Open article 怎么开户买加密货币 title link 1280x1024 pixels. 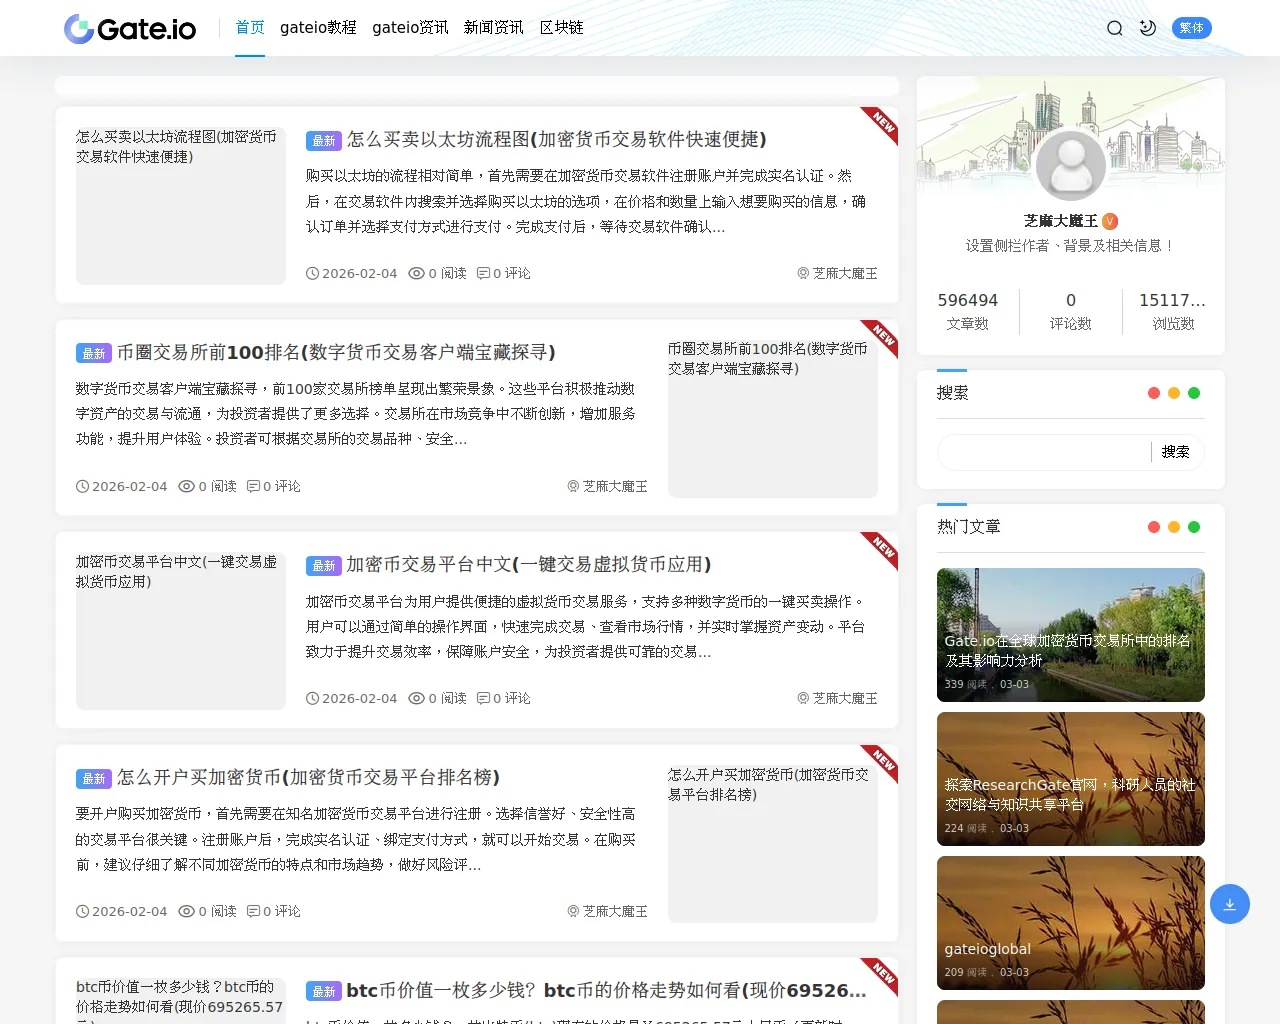pyautogui.click(x=308, y=777)
